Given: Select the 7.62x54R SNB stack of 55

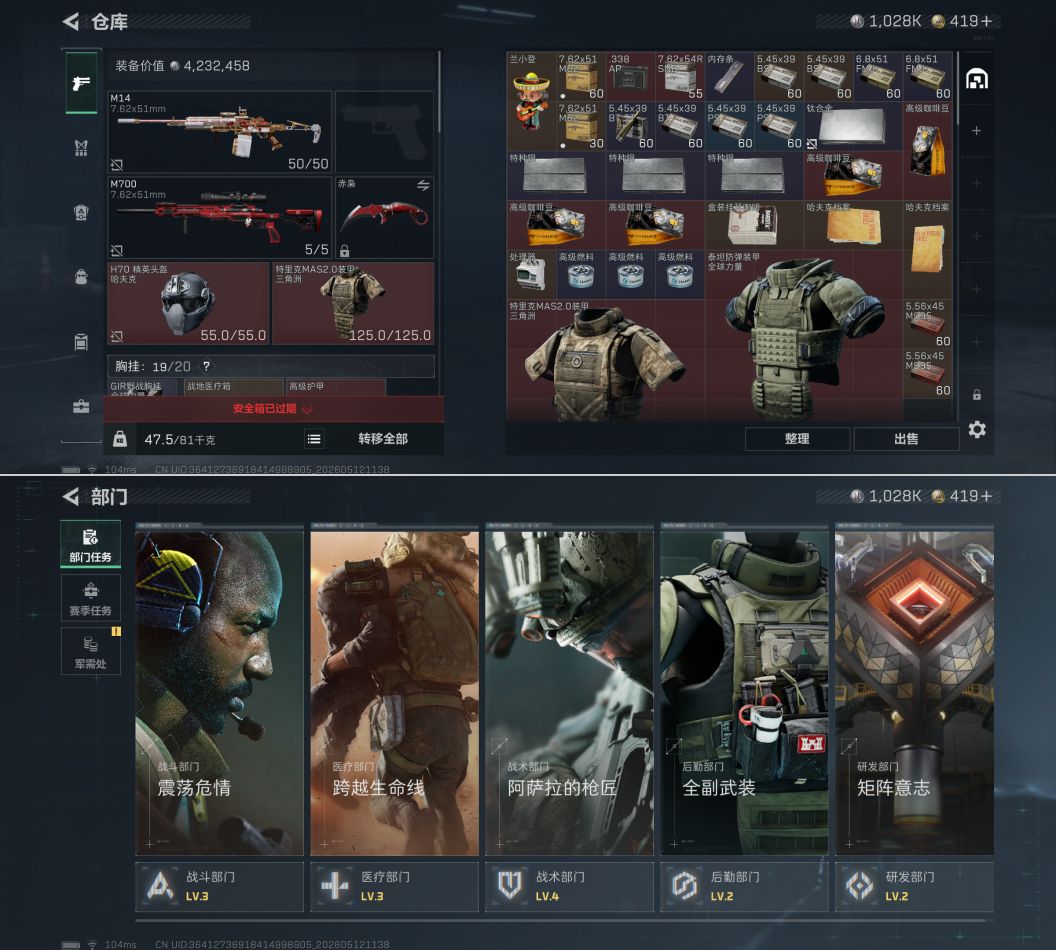Looking at the screenshot, I should [x=680, y=76].
